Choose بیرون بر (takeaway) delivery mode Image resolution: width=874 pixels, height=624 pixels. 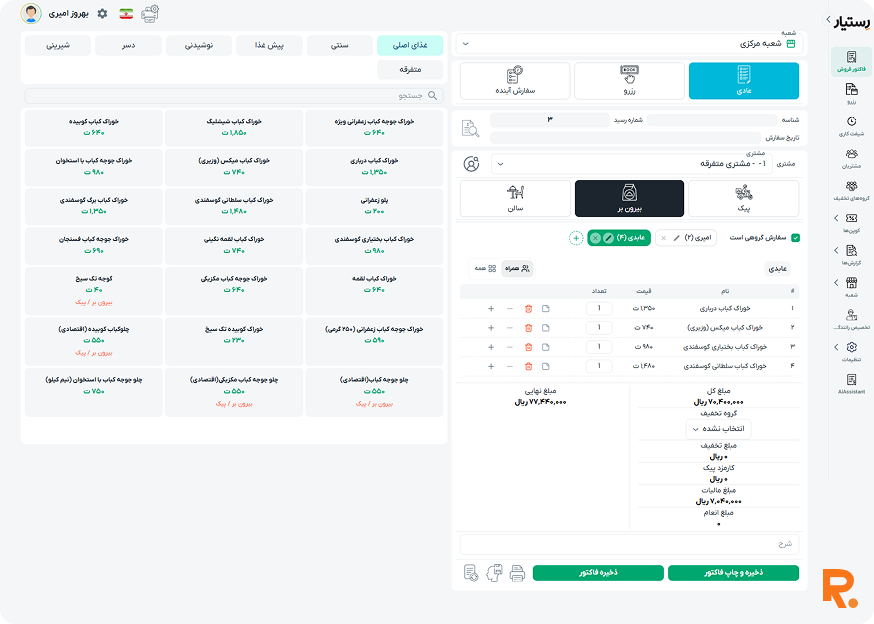[629, 198]
